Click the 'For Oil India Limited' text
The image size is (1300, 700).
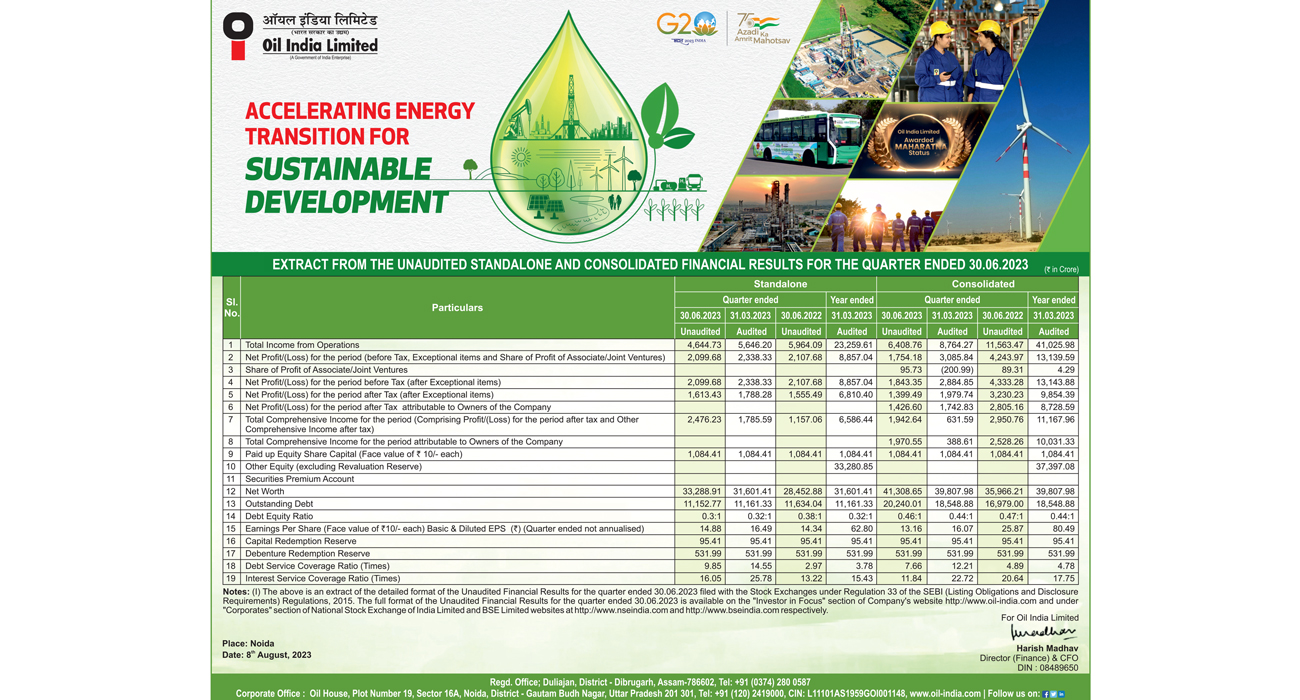(x=1040, y=618)
